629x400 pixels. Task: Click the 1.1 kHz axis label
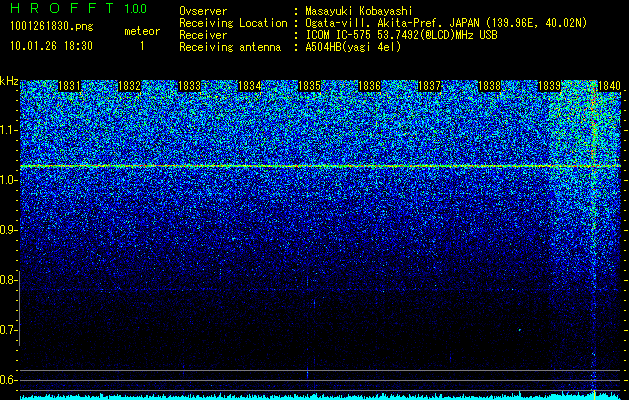[x=7, y=130]
